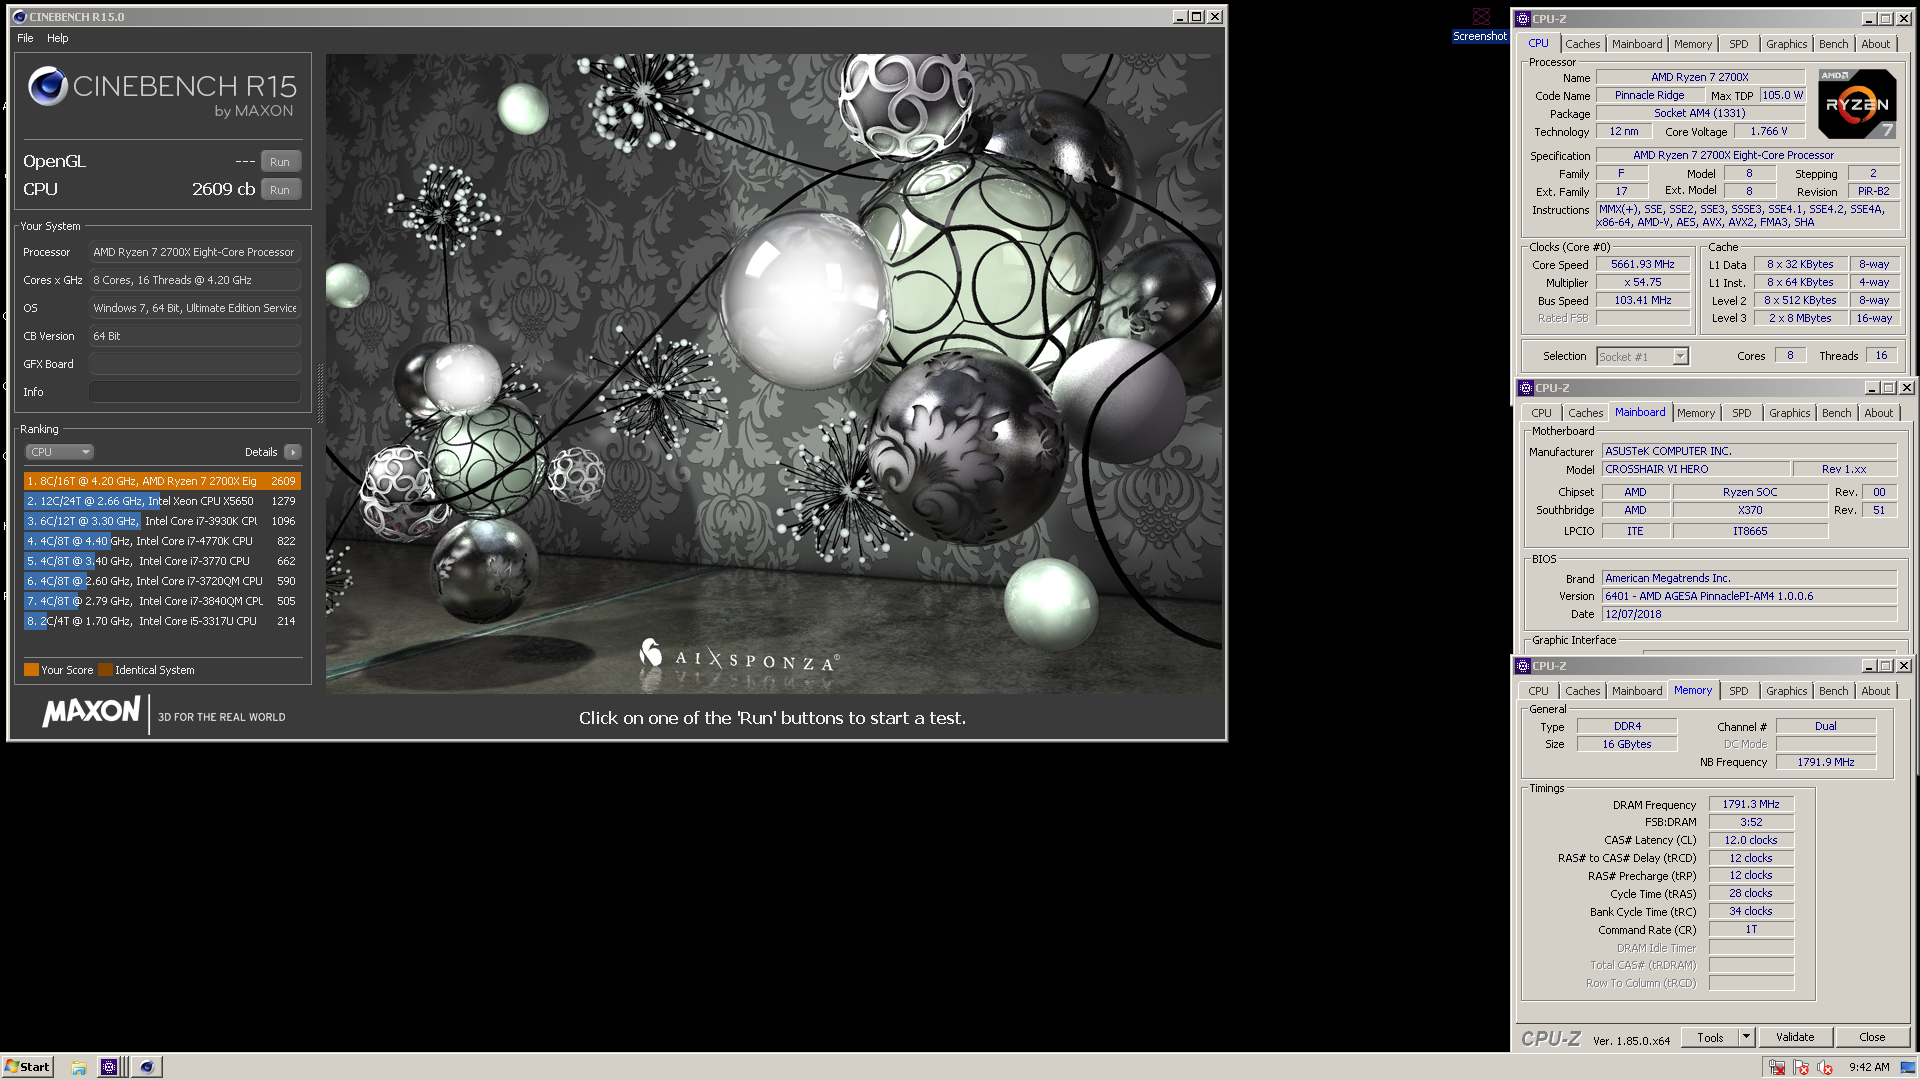The image size is (1920, 1080).
Task: Click the Info input field in Cinebench
Action: click(x=195, y=392)
